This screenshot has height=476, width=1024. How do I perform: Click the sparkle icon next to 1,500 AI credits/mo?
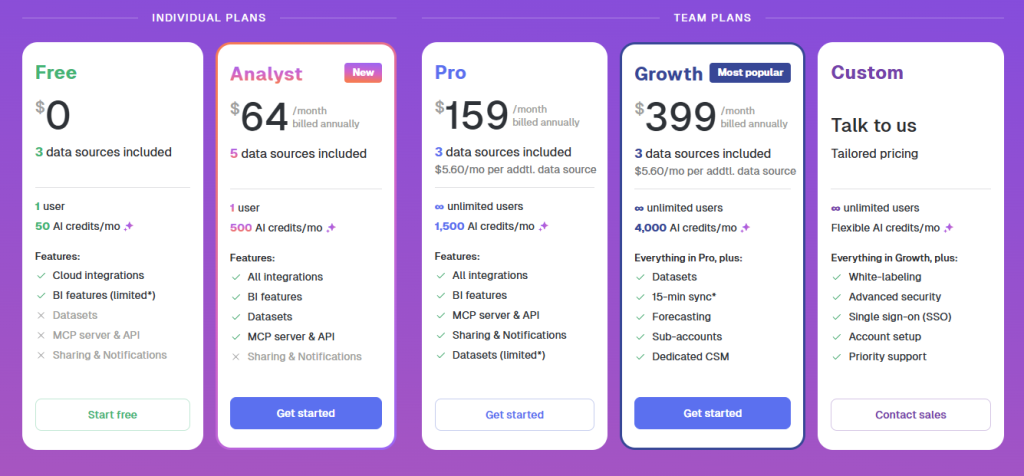coord(543,227)
